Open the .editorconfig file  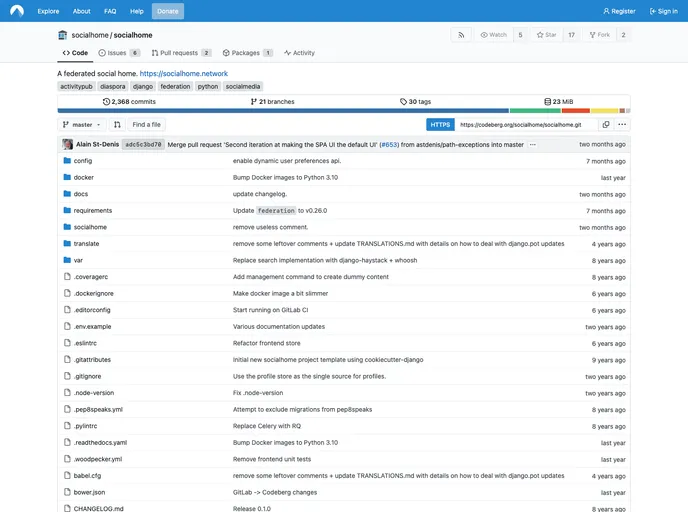click(x=92, y=310)
